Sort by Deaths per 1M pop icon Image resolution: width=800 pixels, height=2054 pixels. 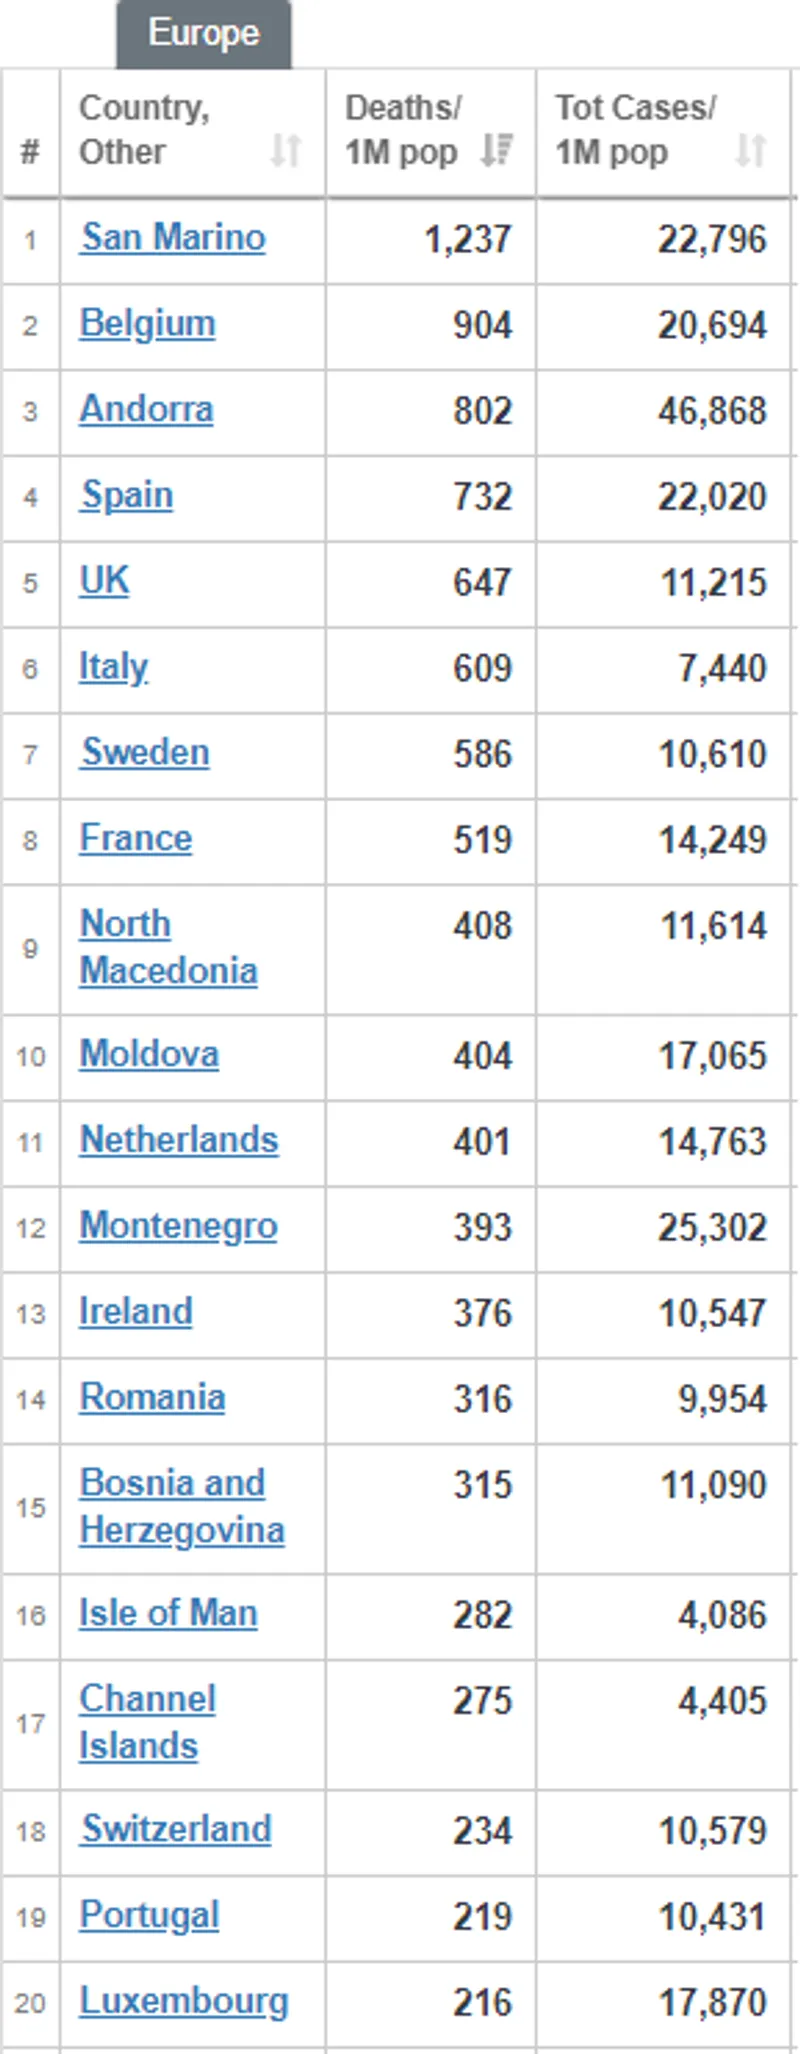pos(496,151)
